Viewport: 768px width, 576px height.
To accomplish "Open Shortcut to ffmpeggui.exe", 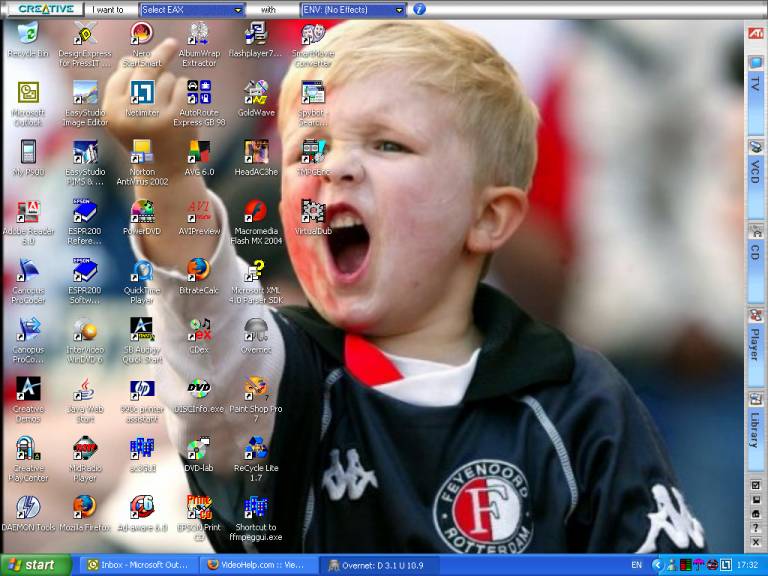I will pos(256,507).
